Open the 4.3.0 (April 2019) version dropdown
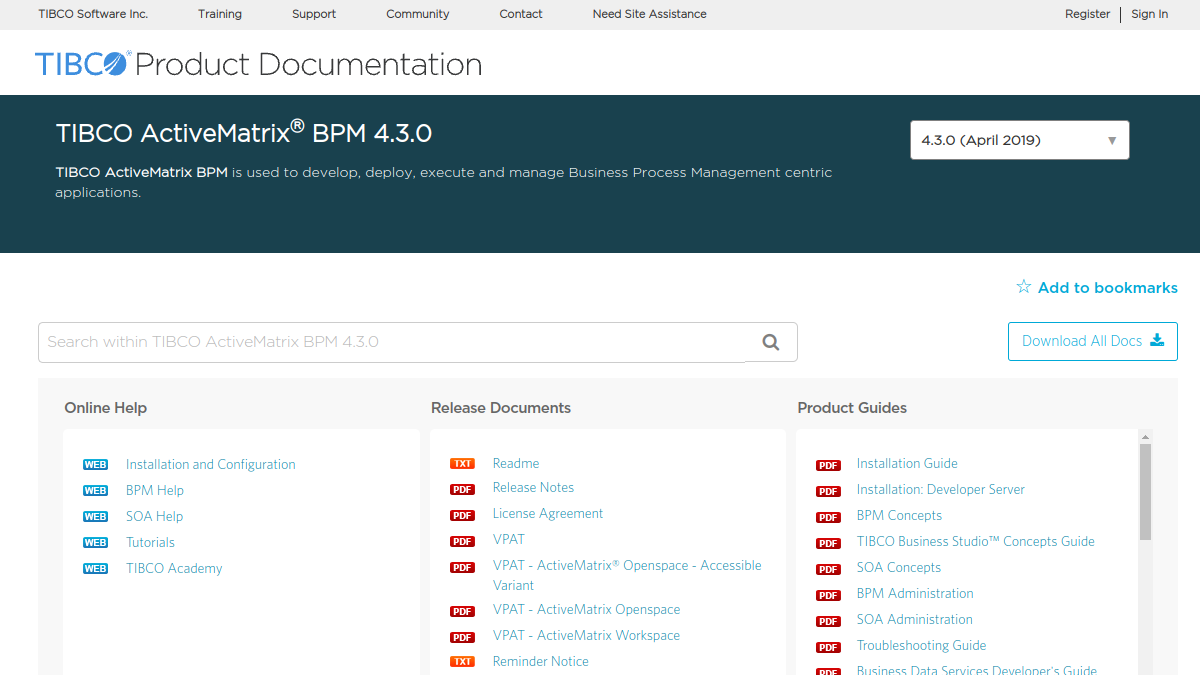The image size is (1200, 675). (1019, 140)
